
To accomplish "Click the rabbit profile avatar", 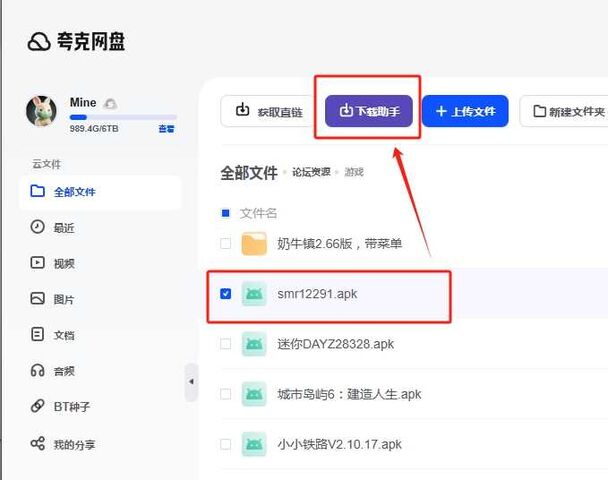I will 43,112.
